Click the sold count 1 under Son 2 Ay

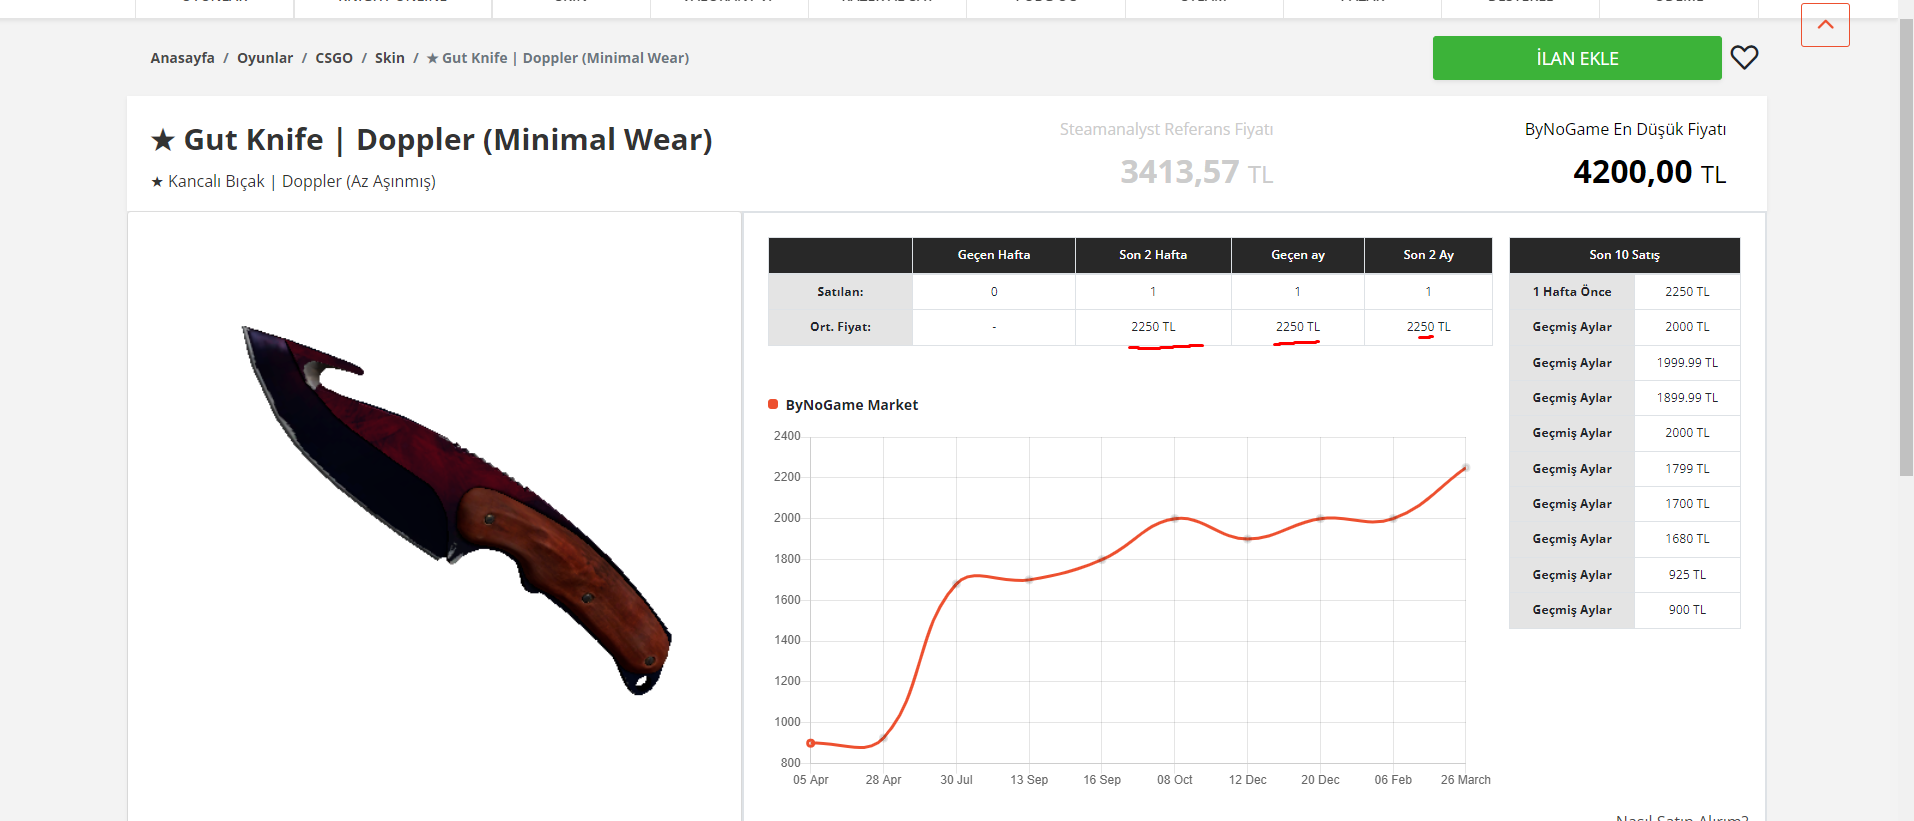click(1428, 292)
